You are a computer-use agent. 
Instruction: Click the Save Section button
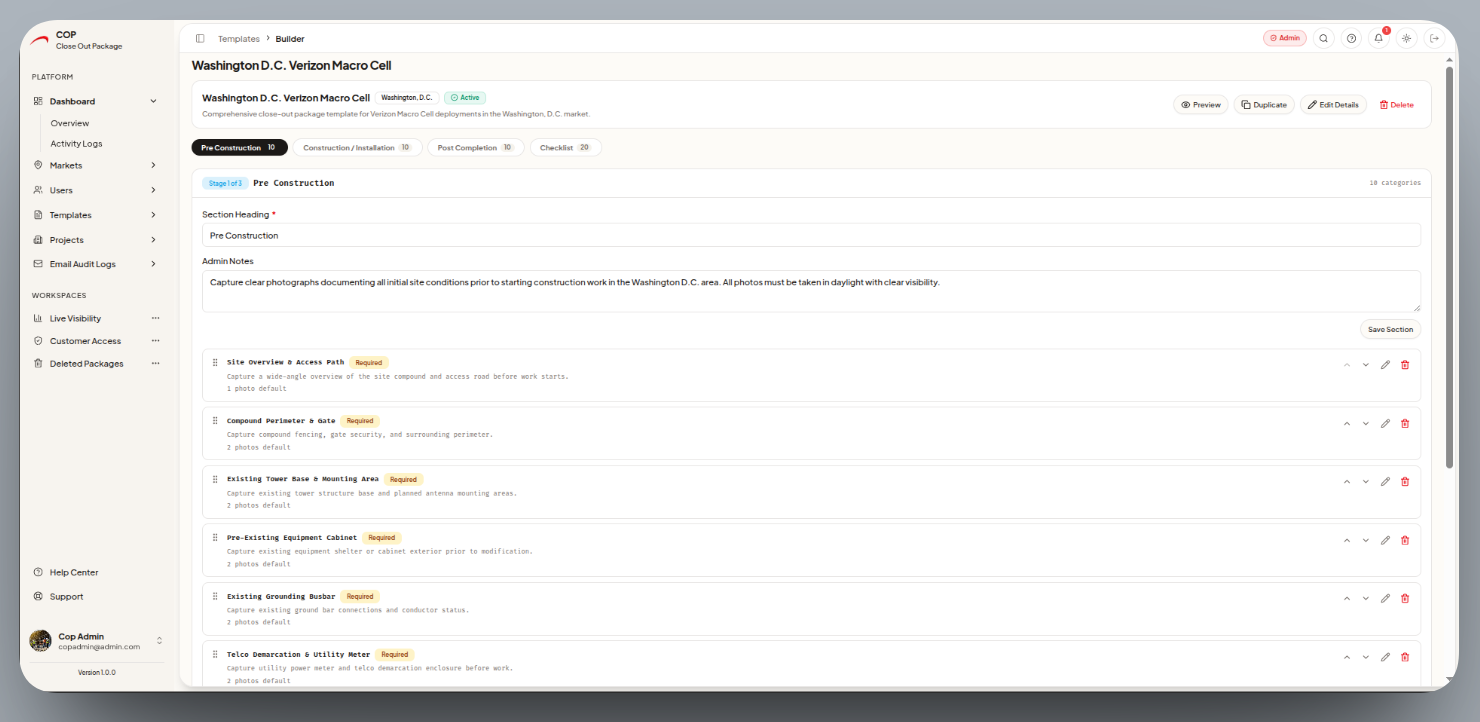tap(1390, 330)
